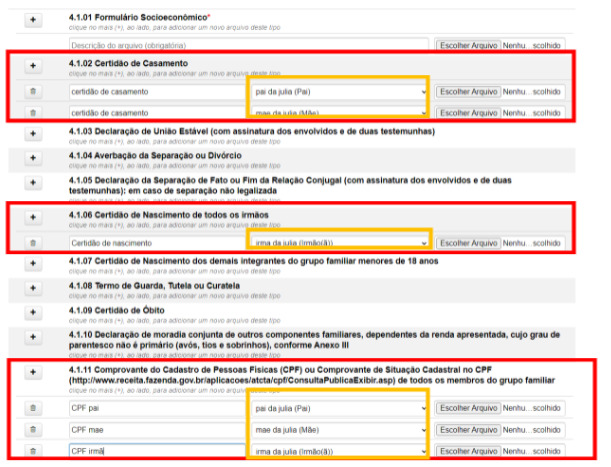Open the dropdown in the 'CPF irmã' row
Viewport: 611px width, 467px height.
(338, 452)
